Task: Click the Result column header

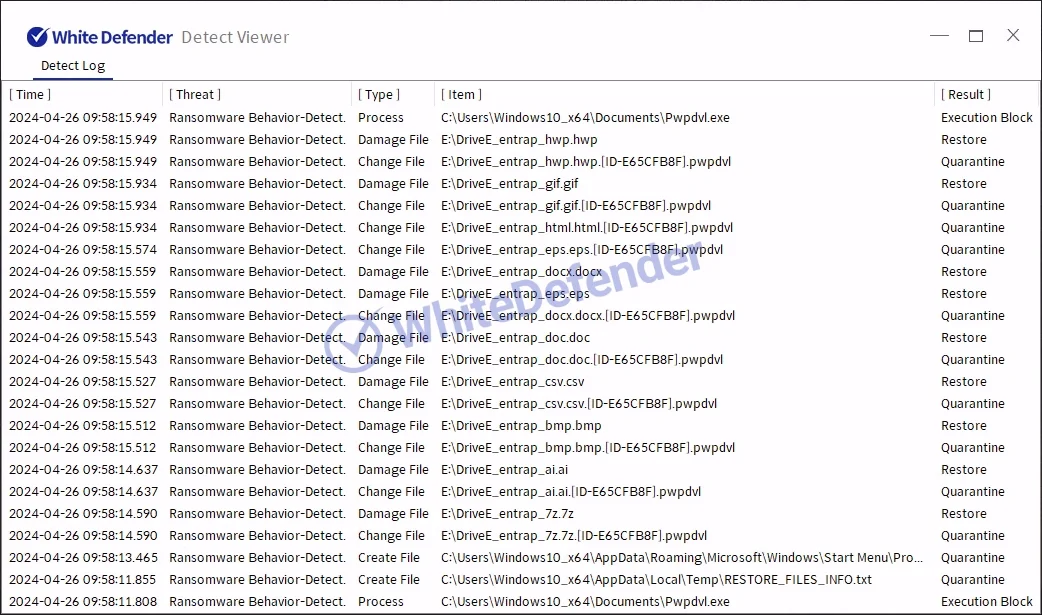Action: click(x=966, y=95)
